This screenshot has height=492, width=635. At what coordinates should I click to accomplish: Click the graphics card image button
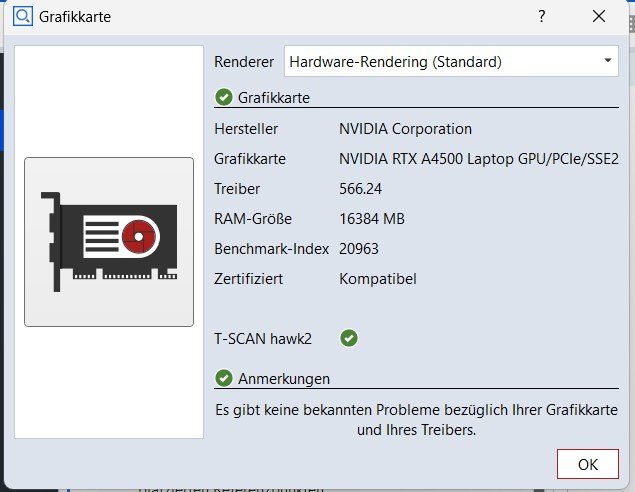coord(109,241)
